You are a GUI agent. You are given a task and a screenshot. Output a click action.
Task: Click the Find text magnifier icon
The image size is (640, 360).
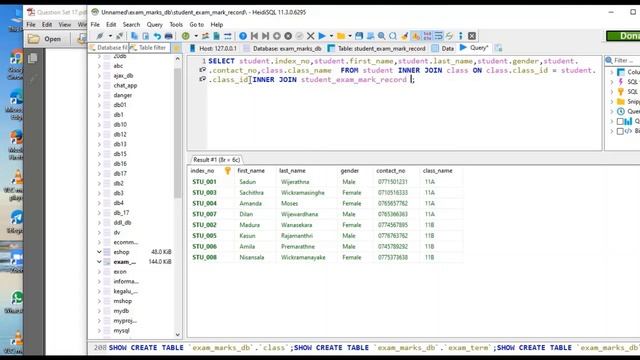pyautogui.click(x=381, y=36)
